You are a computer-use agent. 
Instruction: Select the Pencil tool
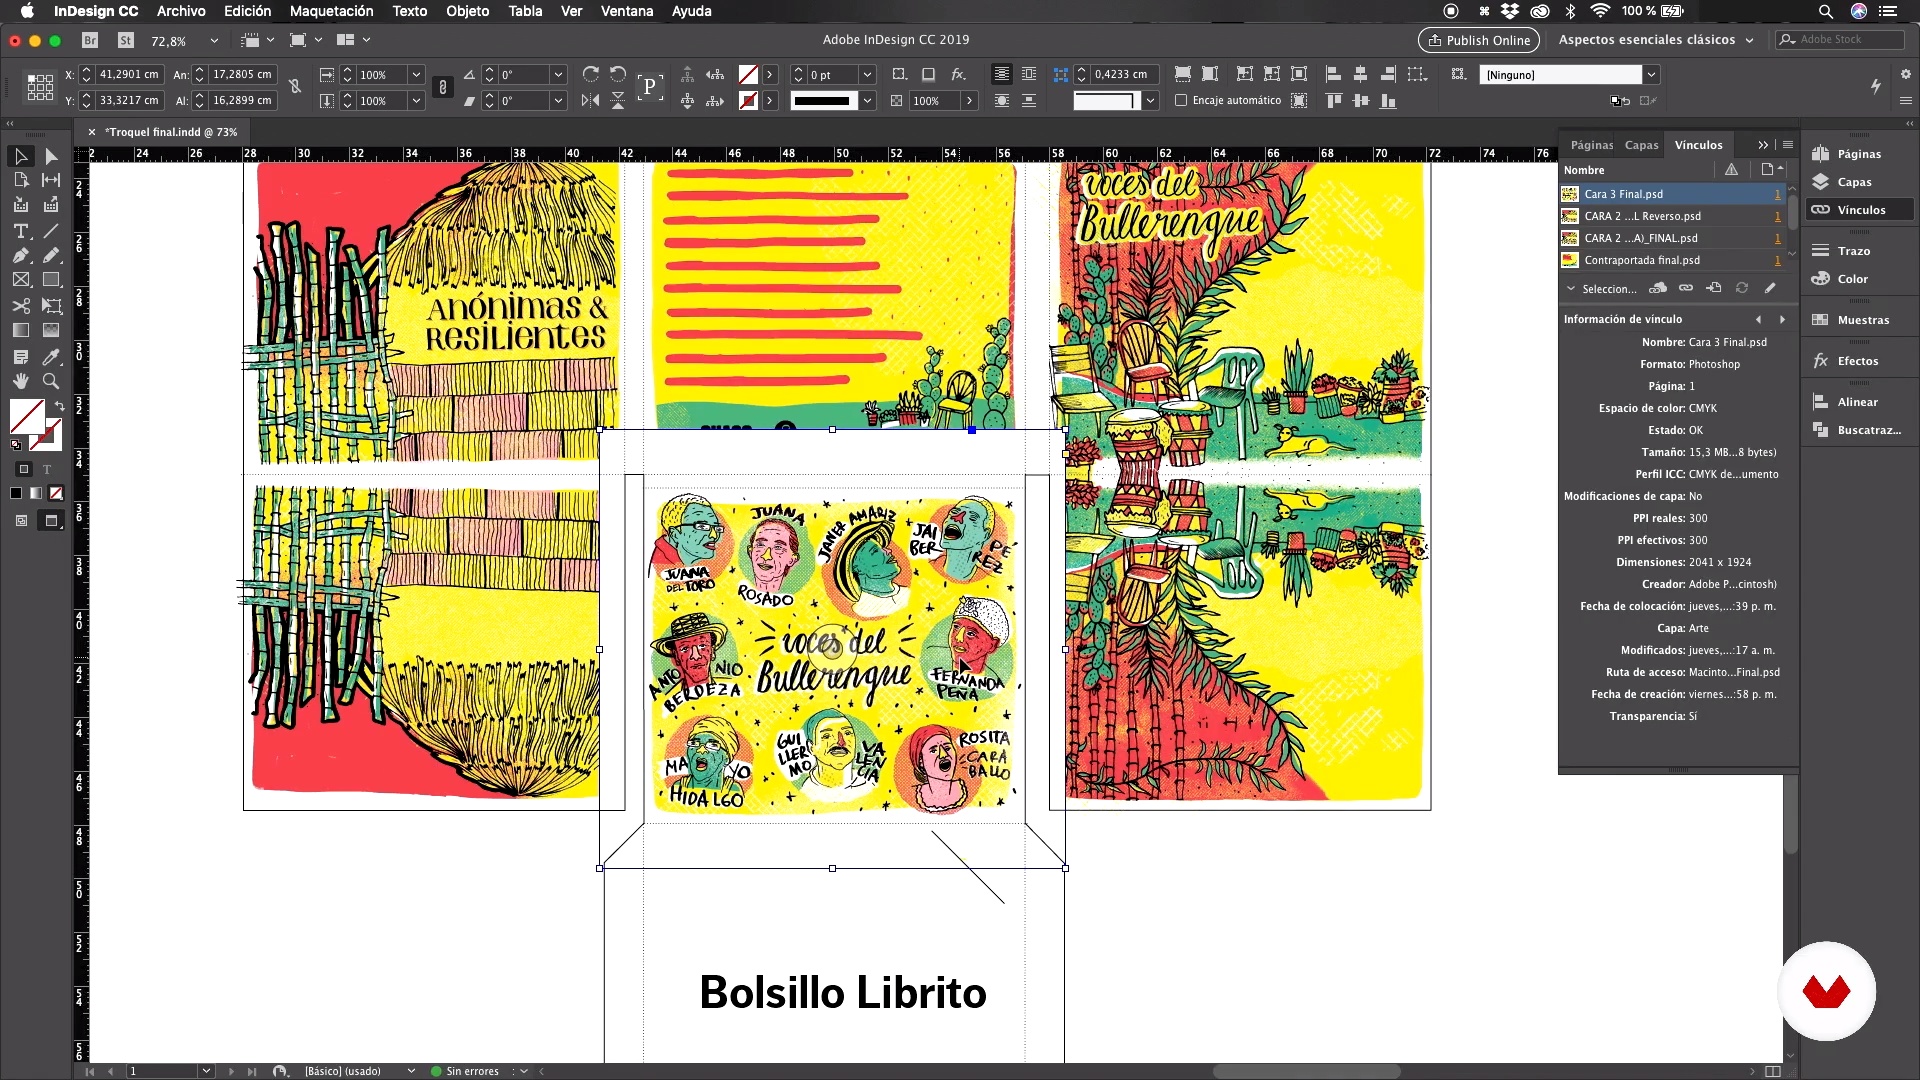click(51, 256)
